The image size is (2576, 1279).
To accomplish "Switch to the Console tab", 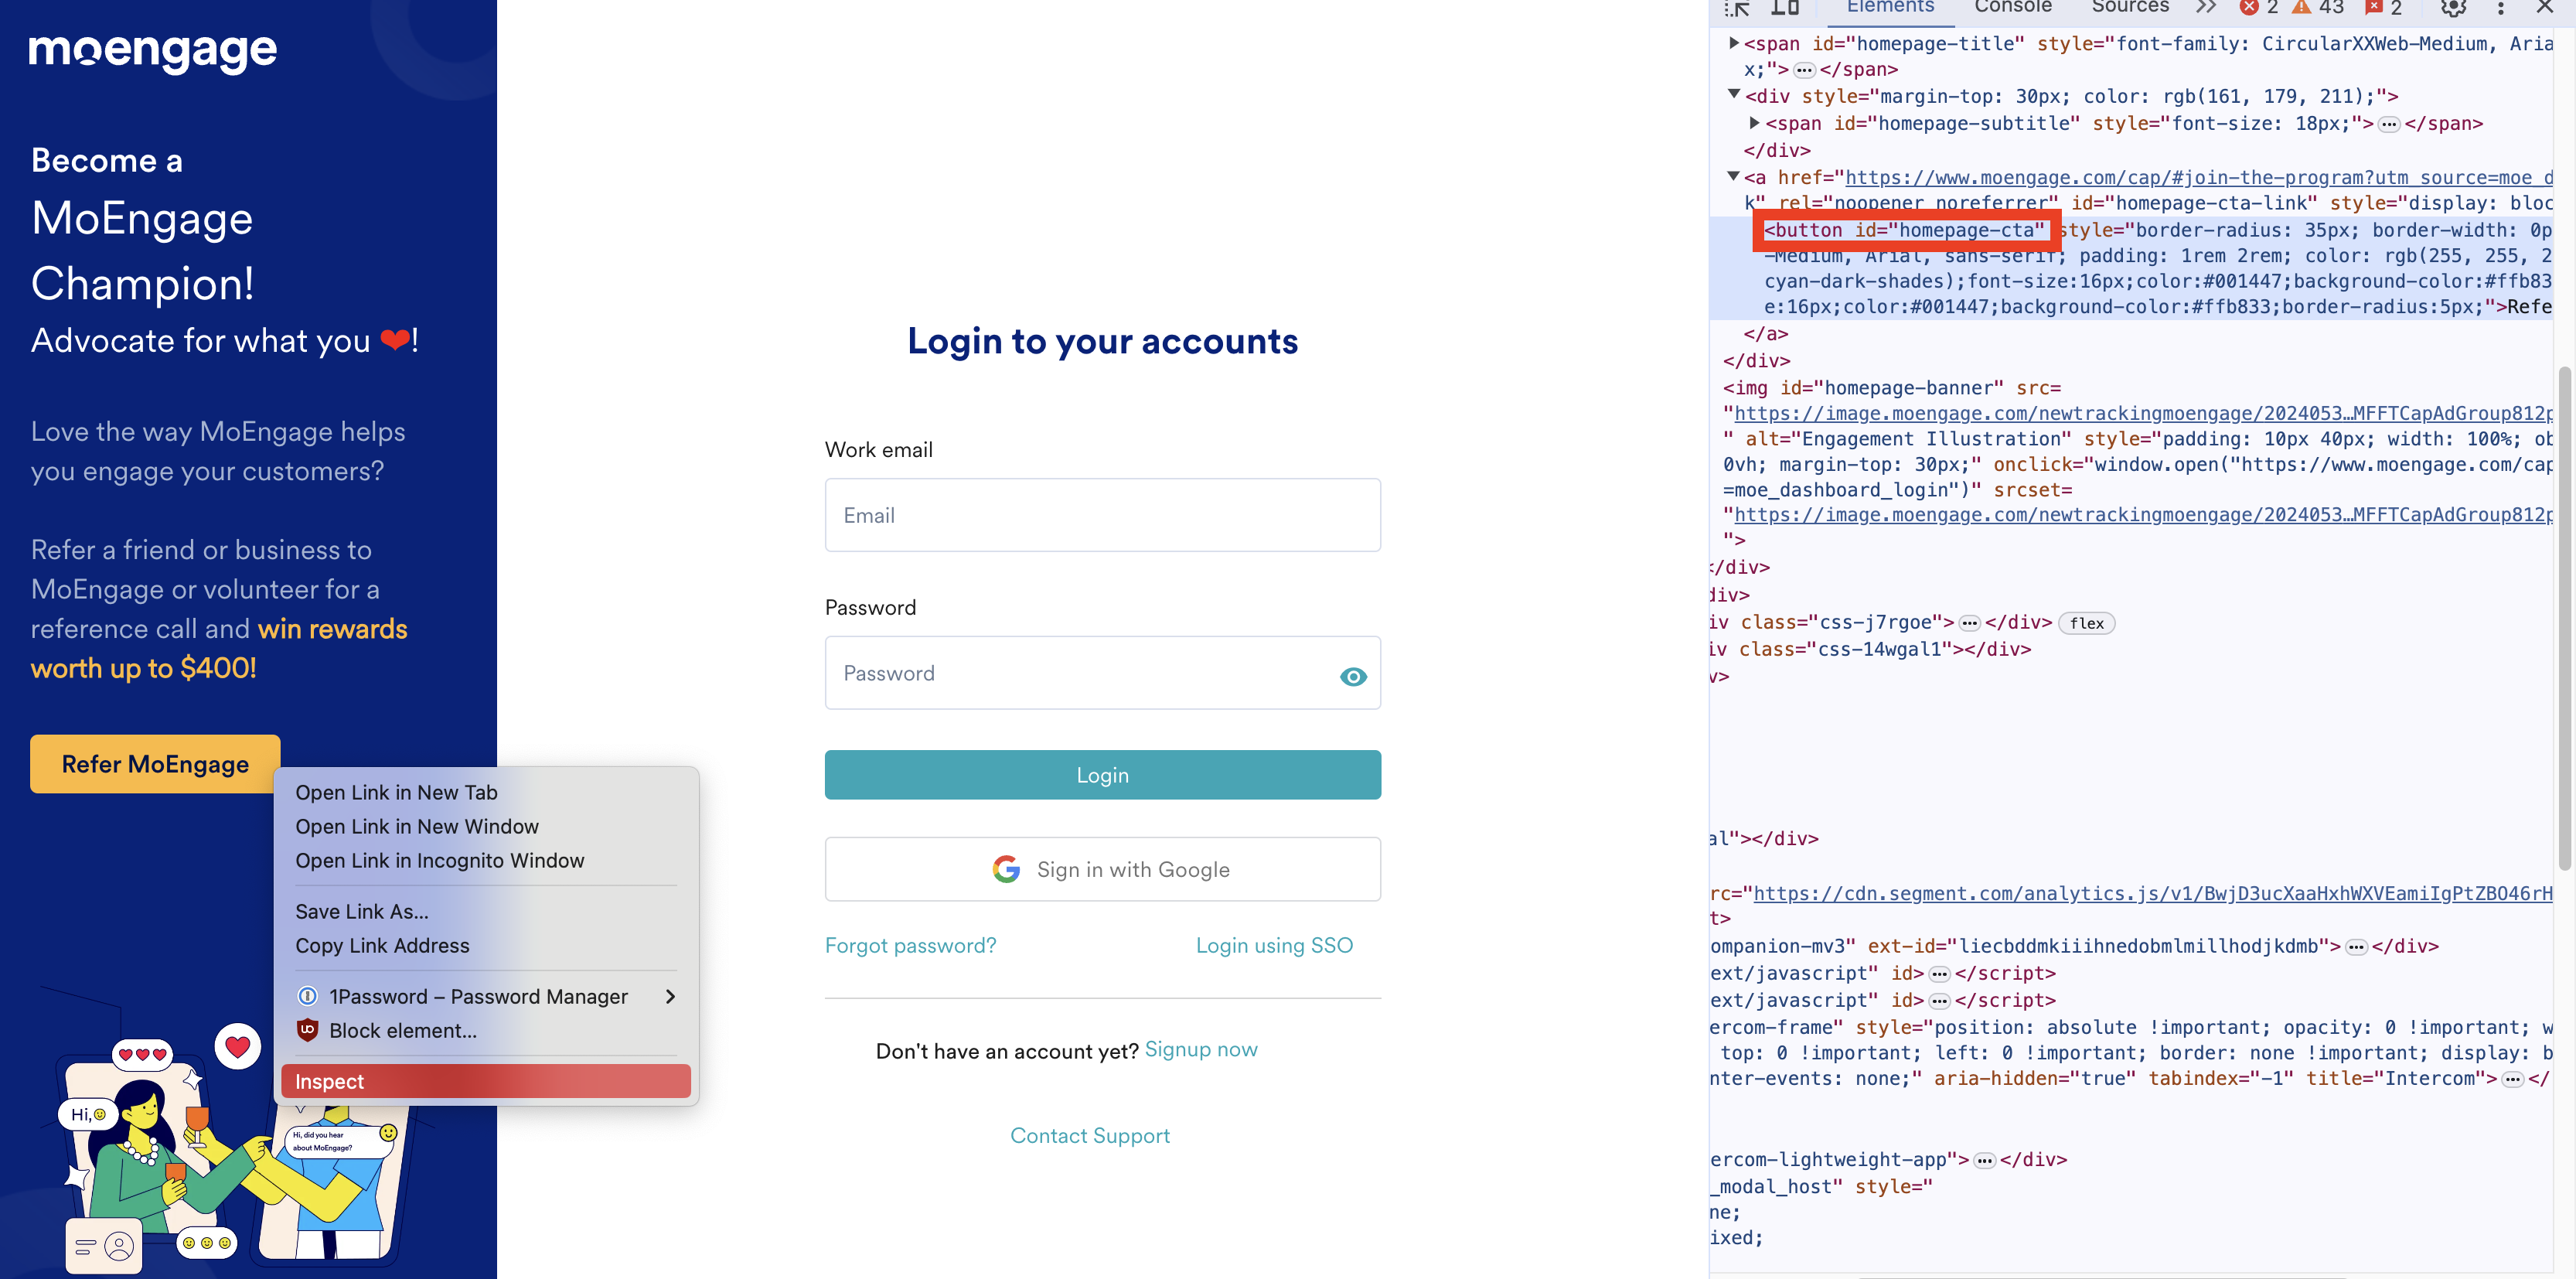I will click(2012, 8).
